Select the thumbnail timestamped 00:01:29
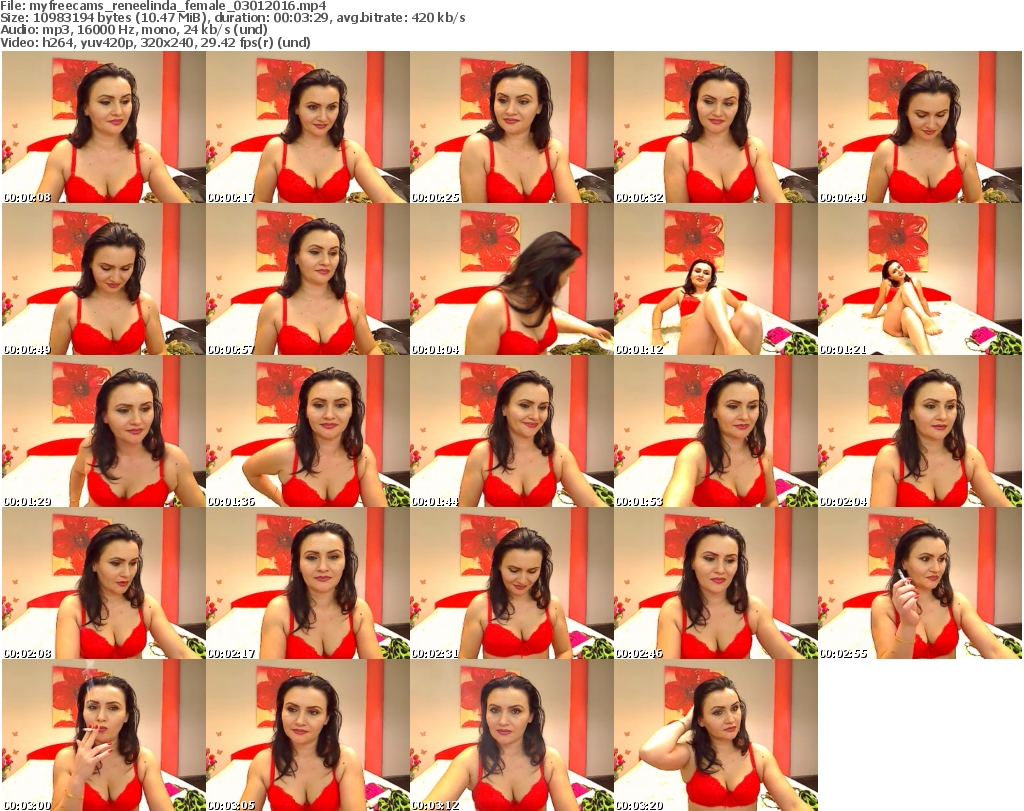The image size is (1024, 811). 104,431
